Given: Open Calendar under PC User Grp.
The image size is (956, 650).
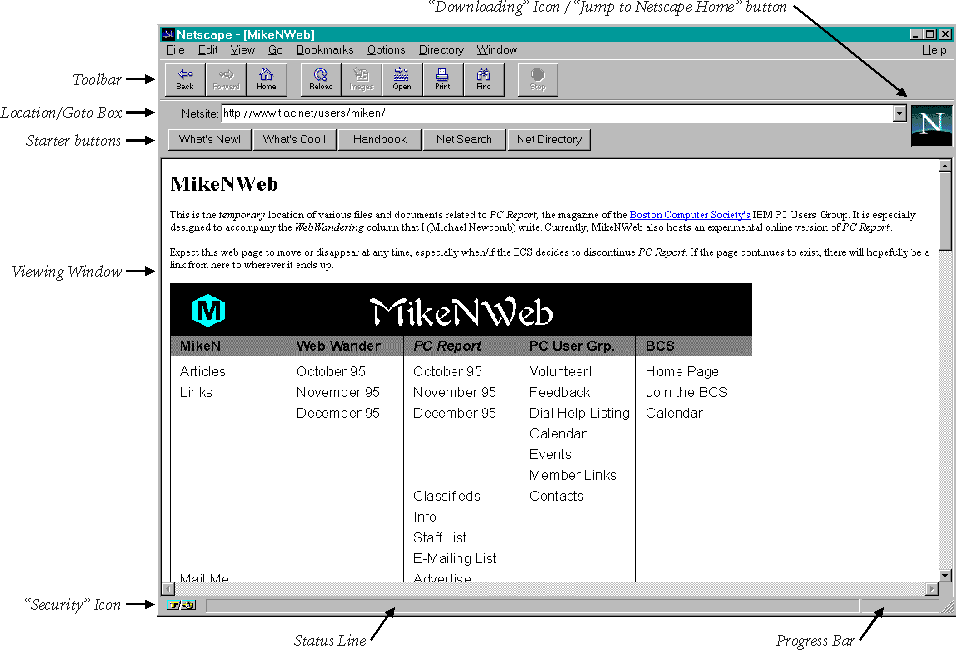Looking at the screenshot, I should 558,434.
